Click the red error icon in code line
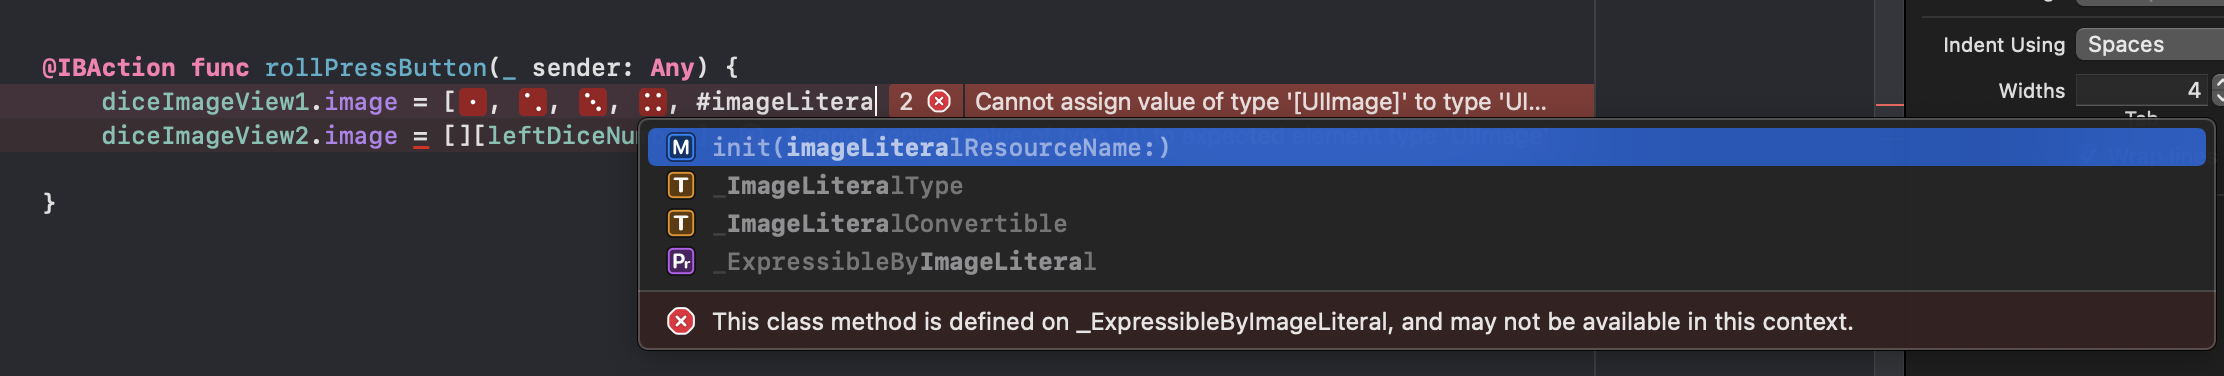The width and height of the screenshot is (2224, 376). click(x=939, y=101)
